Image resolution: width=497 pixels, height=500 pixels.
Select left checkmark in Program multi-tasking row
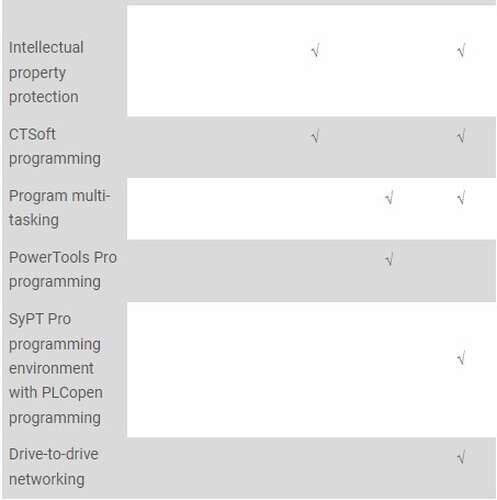(389, 198)
